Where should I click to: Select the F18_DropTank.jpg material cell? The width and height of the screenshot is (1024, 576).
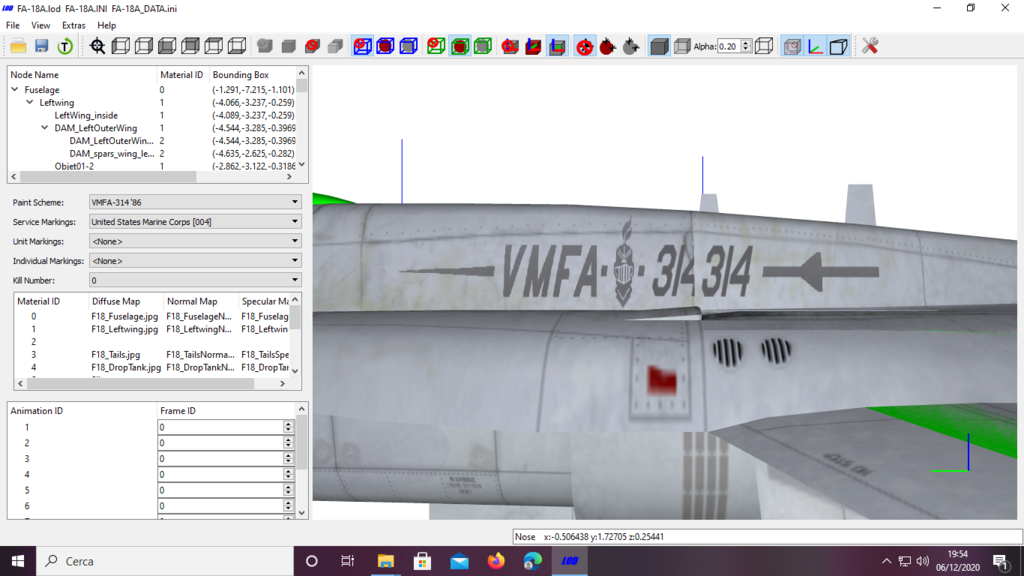point(126,368)
